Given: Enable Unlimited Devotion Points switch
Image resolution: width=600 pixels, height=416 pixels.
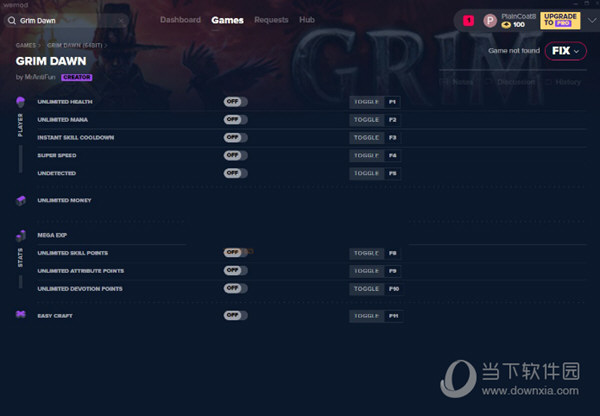Looking at the screenshot, I should 236,288.
